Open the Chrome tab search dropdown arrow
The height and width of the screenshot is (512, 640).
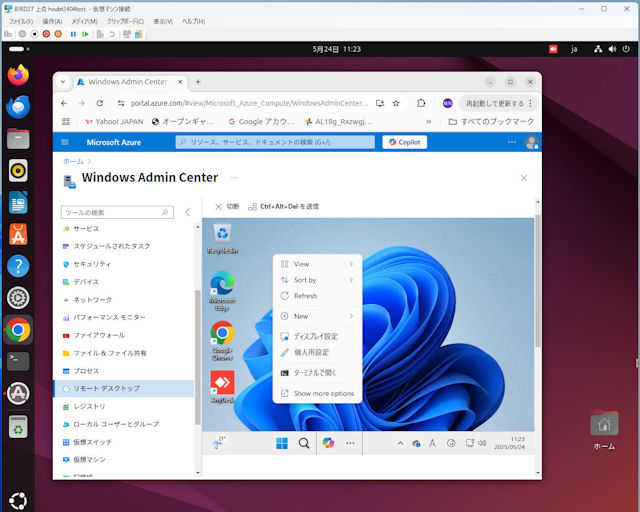click(x=63, y=82)
